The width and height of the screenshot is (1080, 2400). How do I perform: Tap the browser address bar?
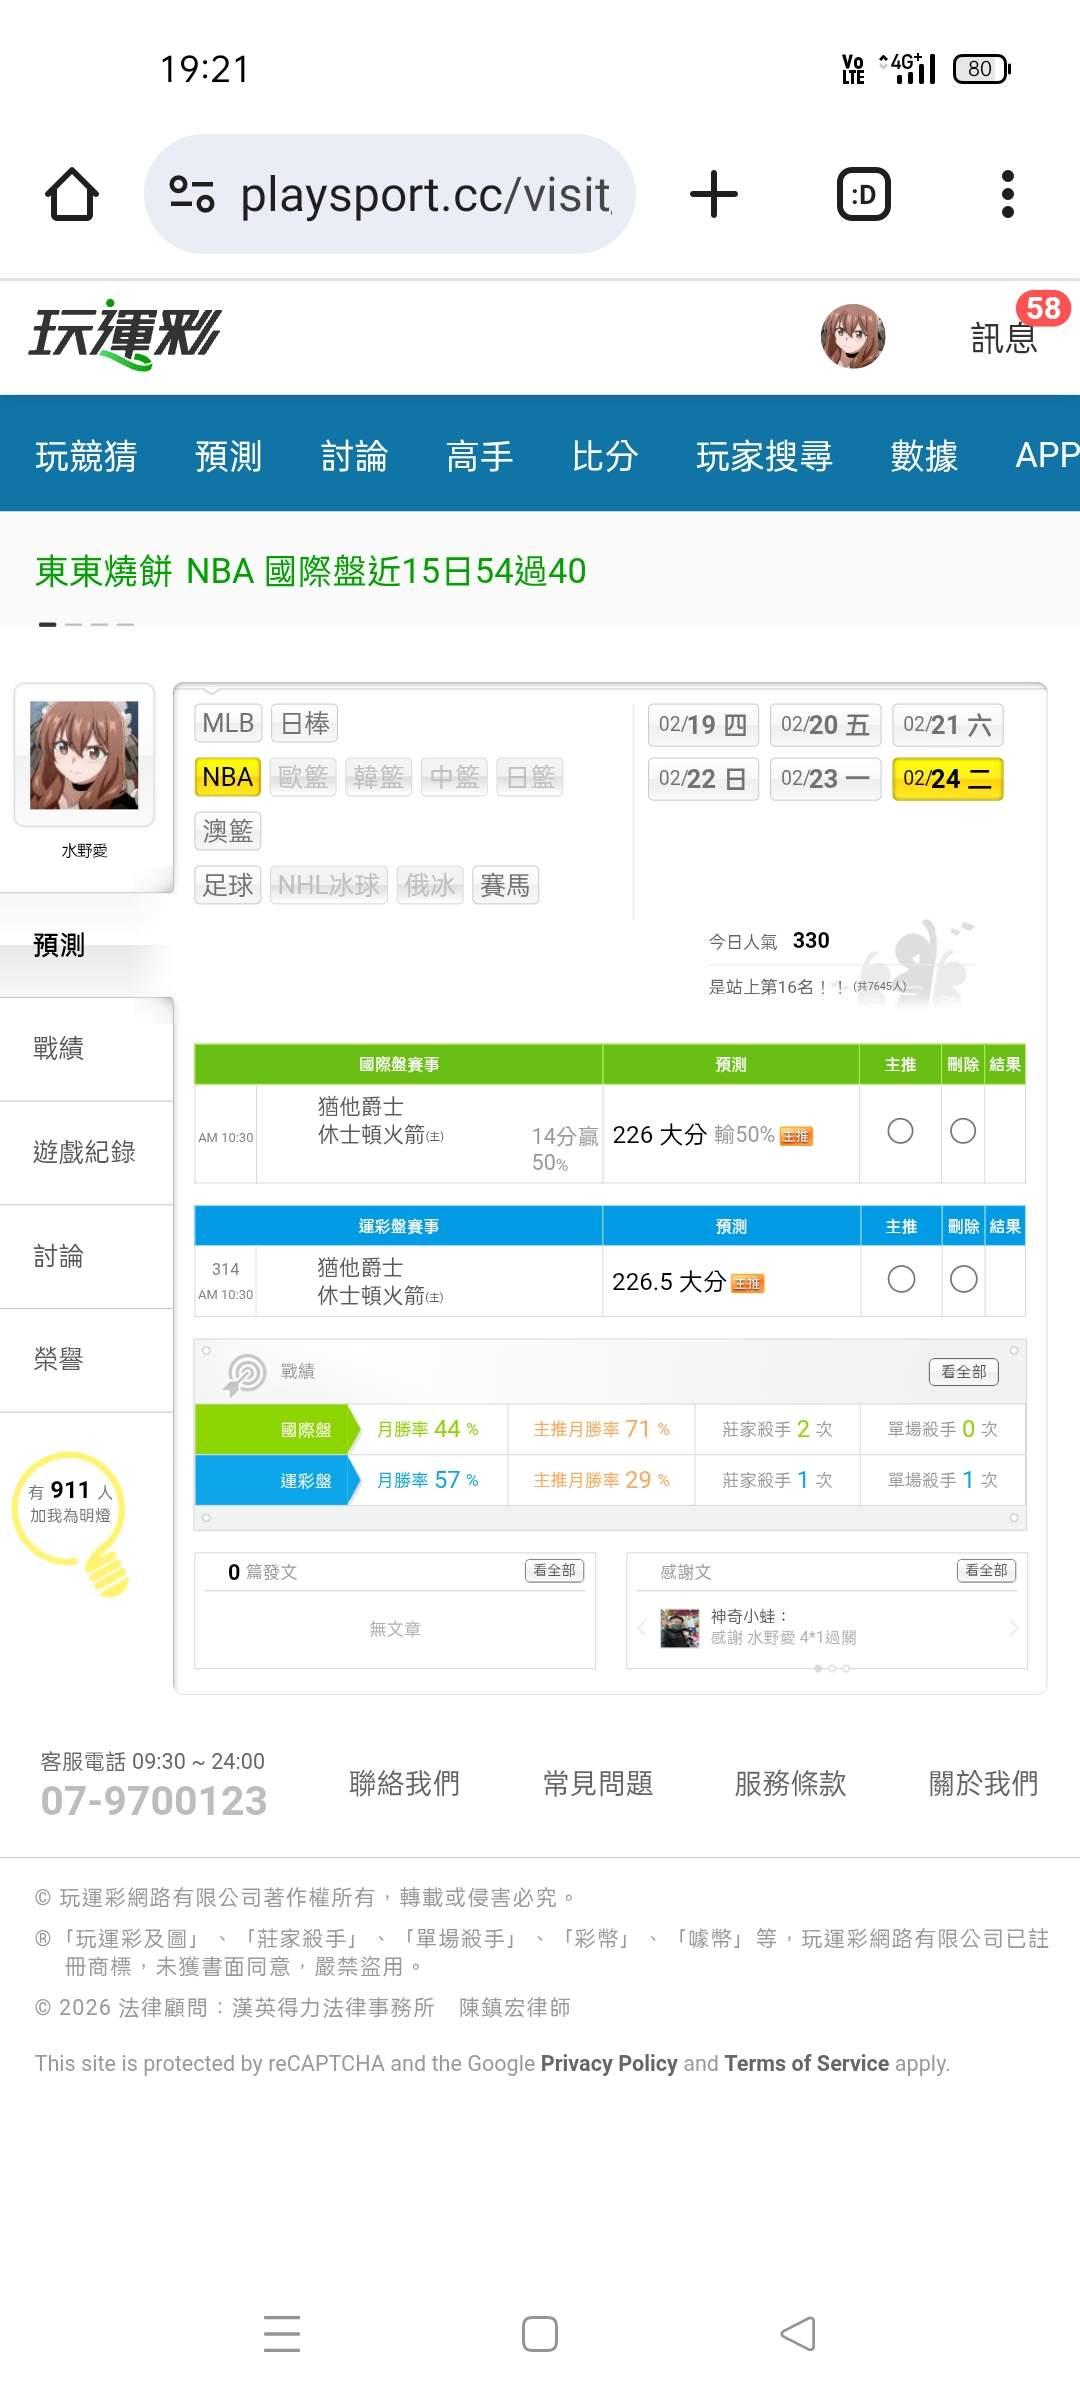tap(424, 194)
